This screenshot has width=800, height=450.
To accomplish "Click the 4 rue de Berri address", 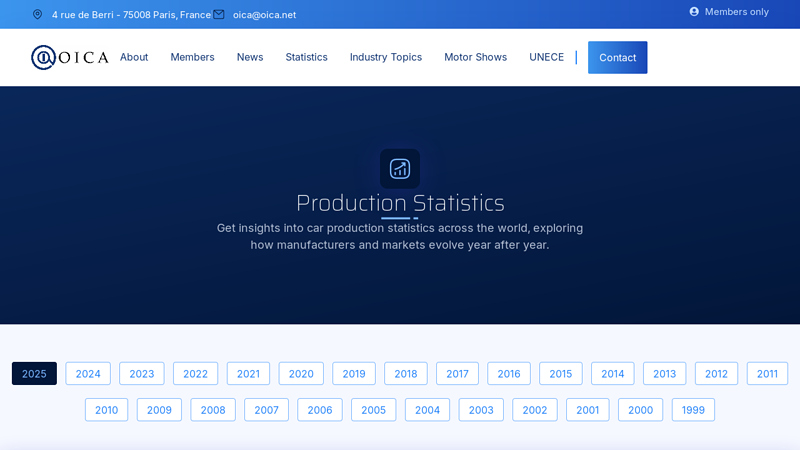I will [132, 15].
